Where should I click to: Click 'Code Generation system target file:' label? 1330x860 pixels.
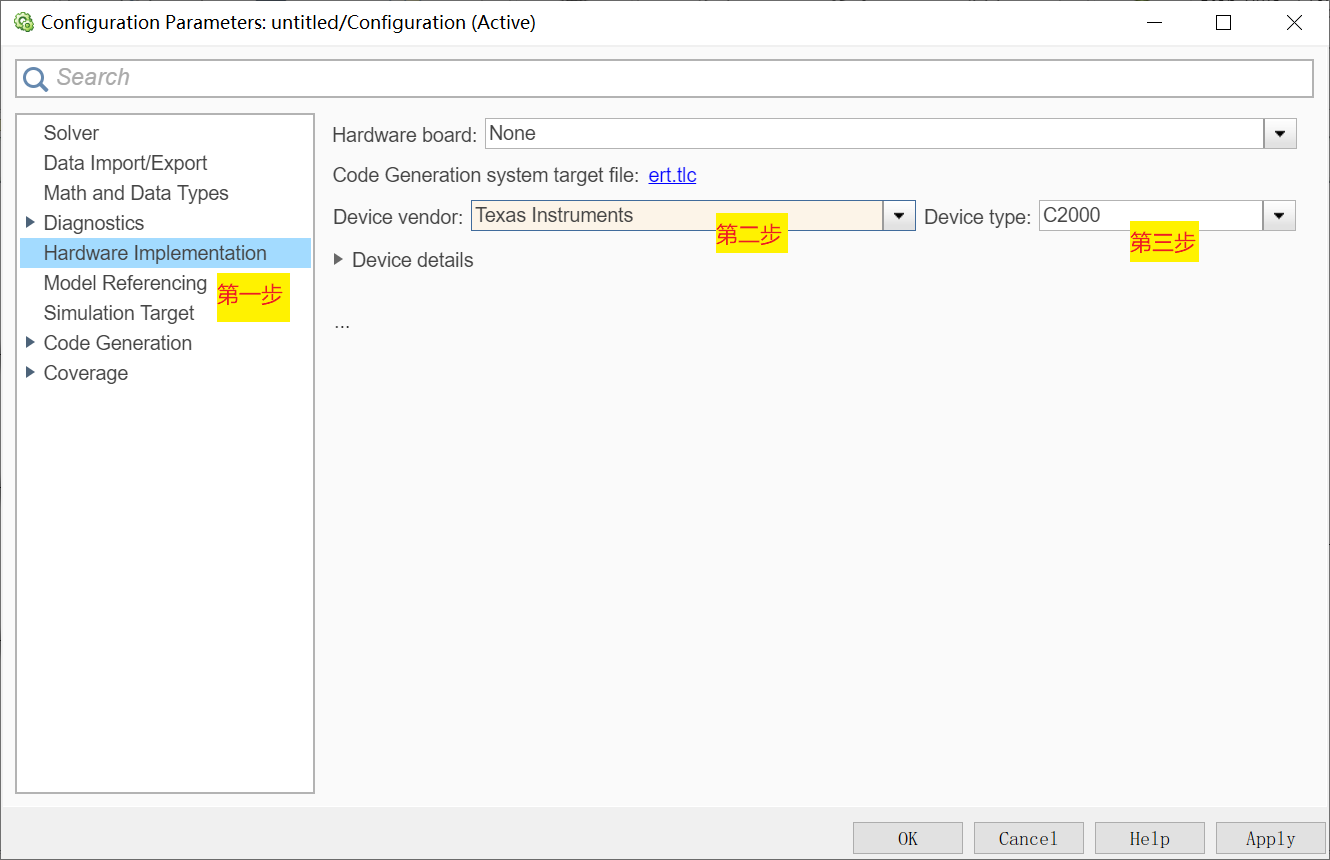tap(486, 175)
